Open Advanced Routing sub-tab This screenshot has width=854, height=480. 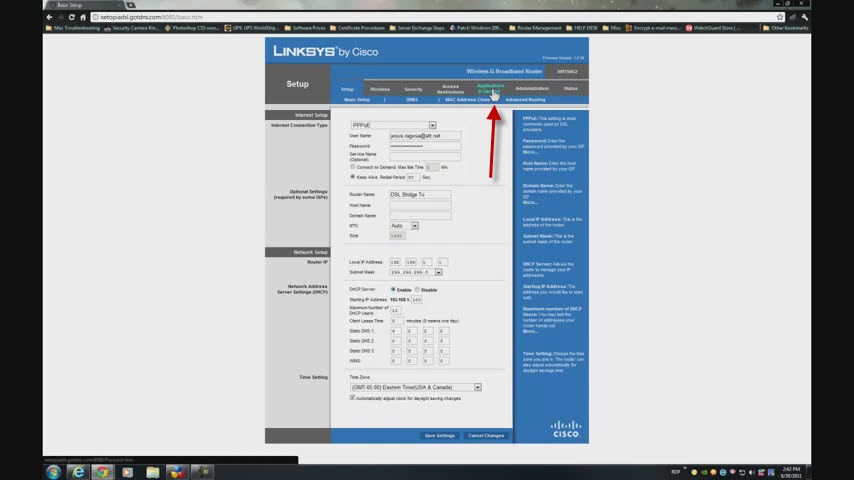[525, 100]
